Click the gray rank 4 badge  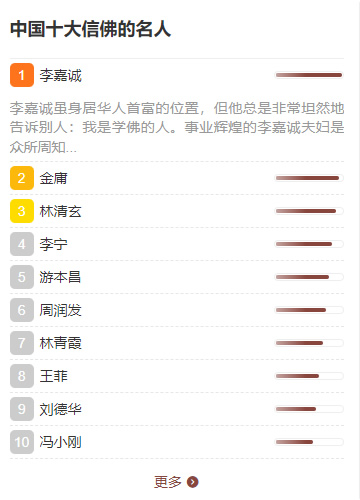tap(22, 244)
